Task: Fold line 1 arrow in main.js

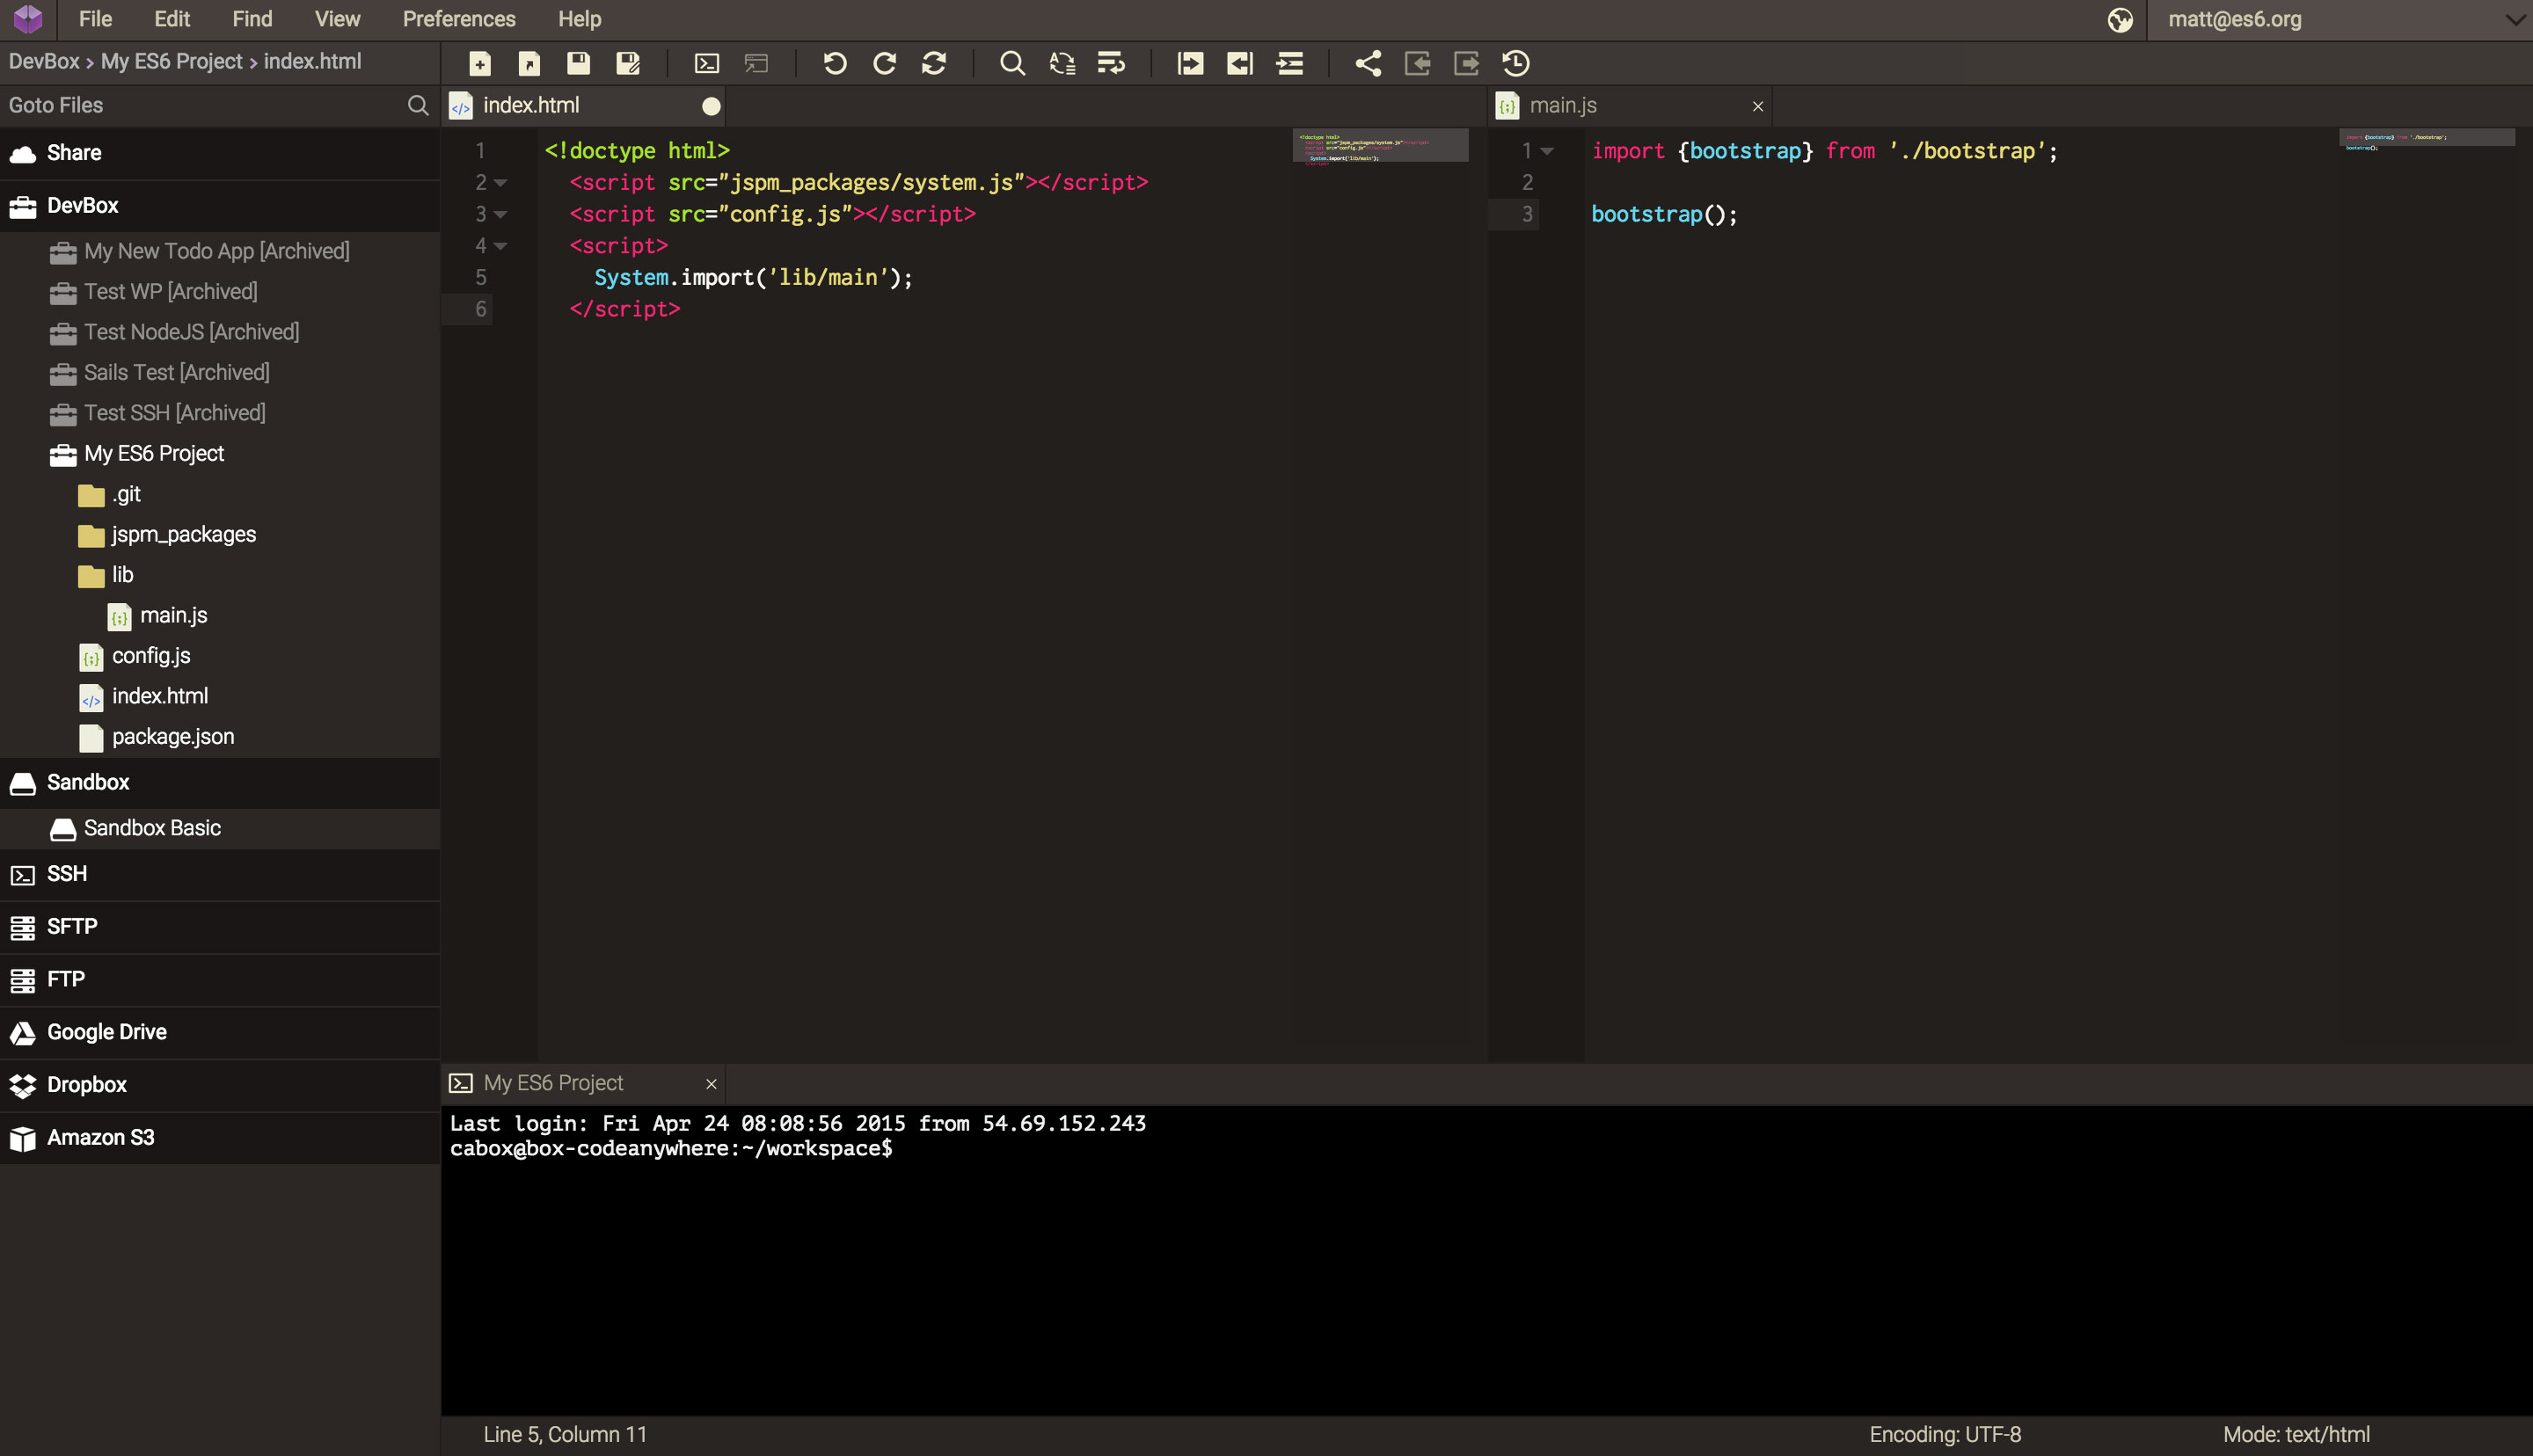Action: point(1547,152)
